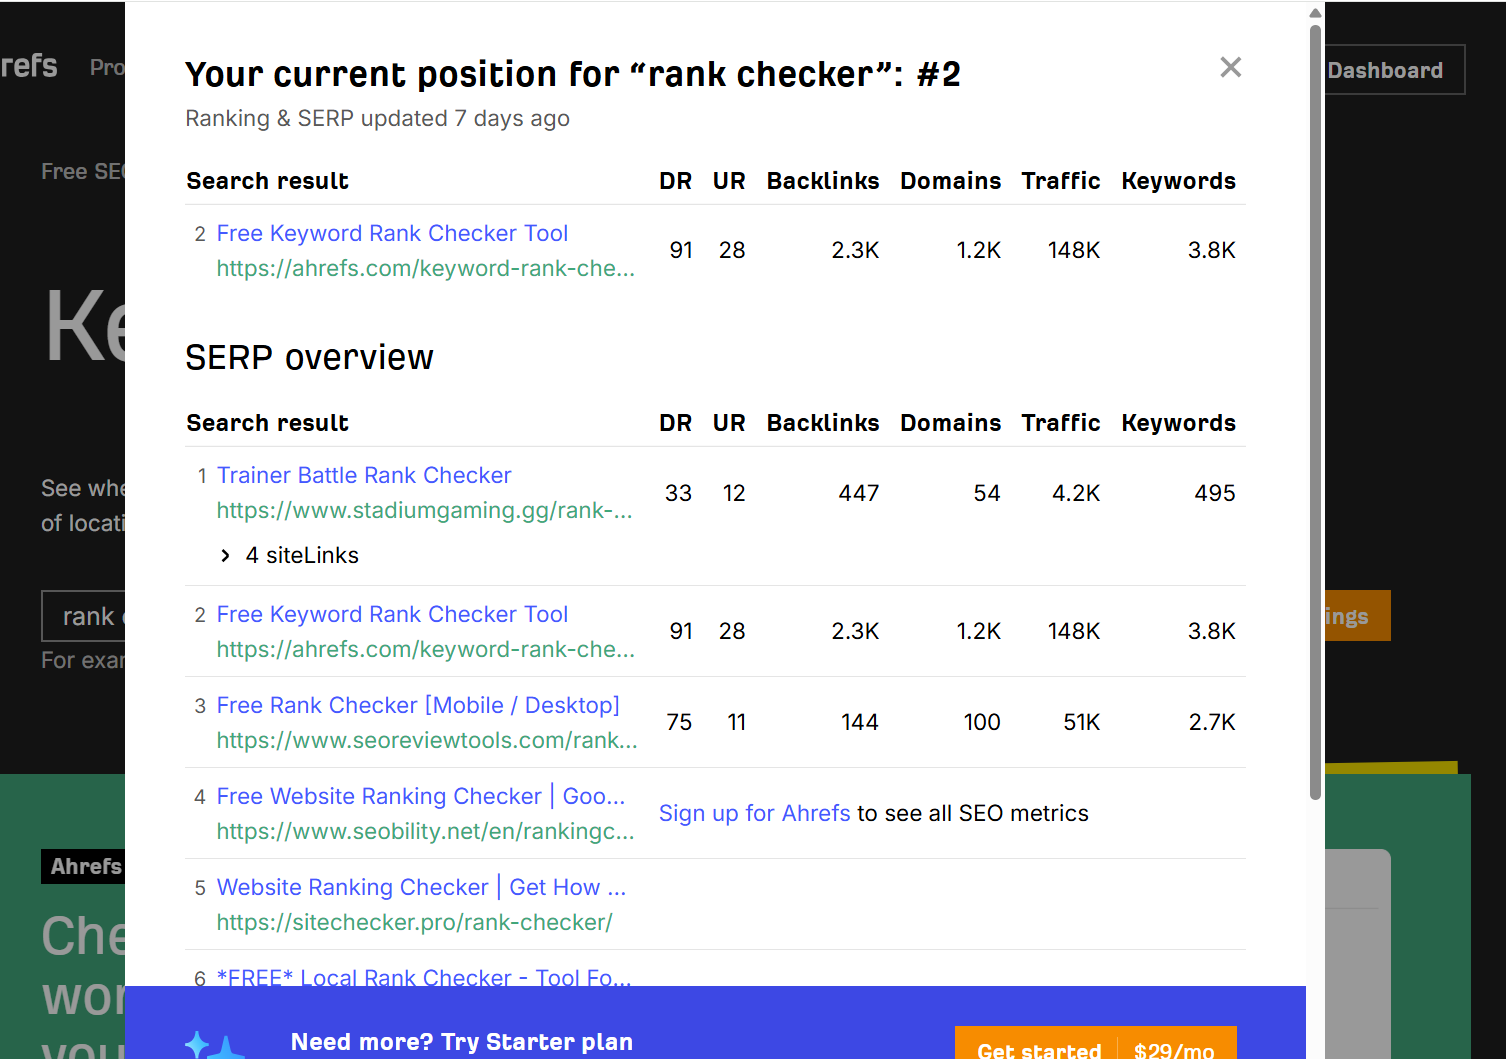1506x1059 pixels.
Task: Click the ahrefs.com/keyword-rank-che URL
Action: pyautogui.click(x=425, y=268)
